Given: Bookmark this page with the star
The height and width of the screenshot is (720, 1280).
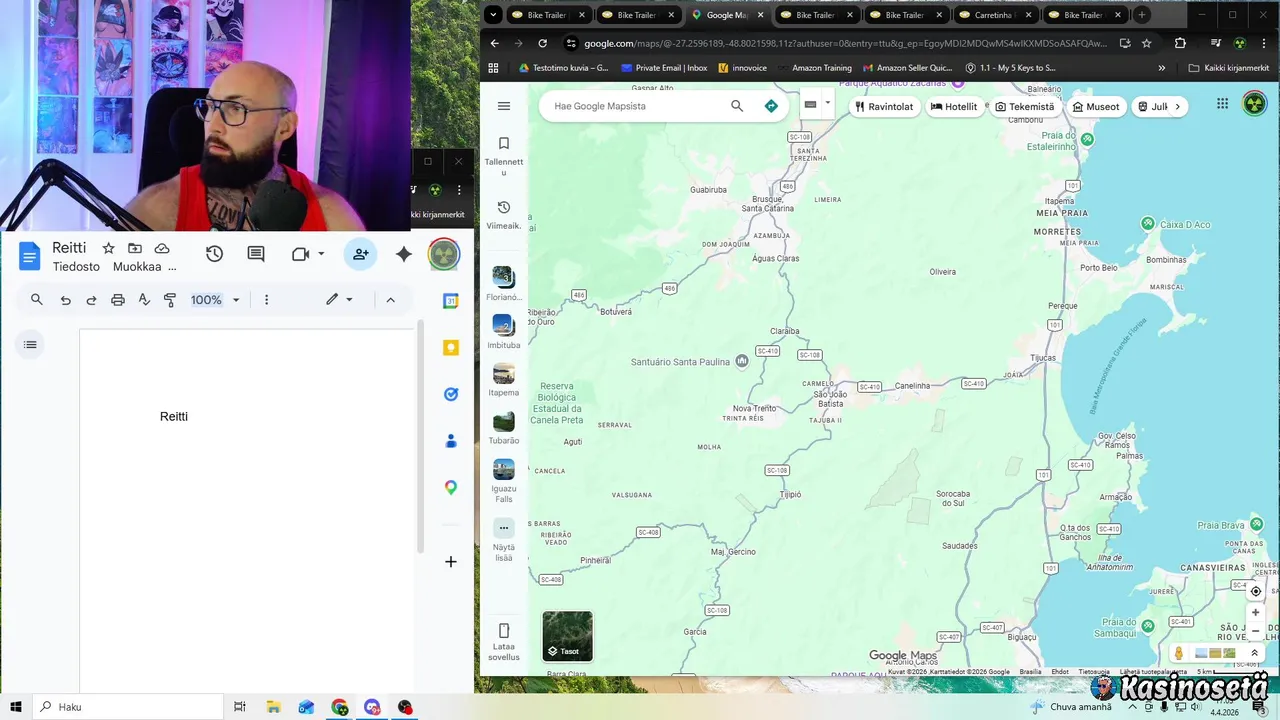Looking at the screenshot, I should click(1146, 43).
